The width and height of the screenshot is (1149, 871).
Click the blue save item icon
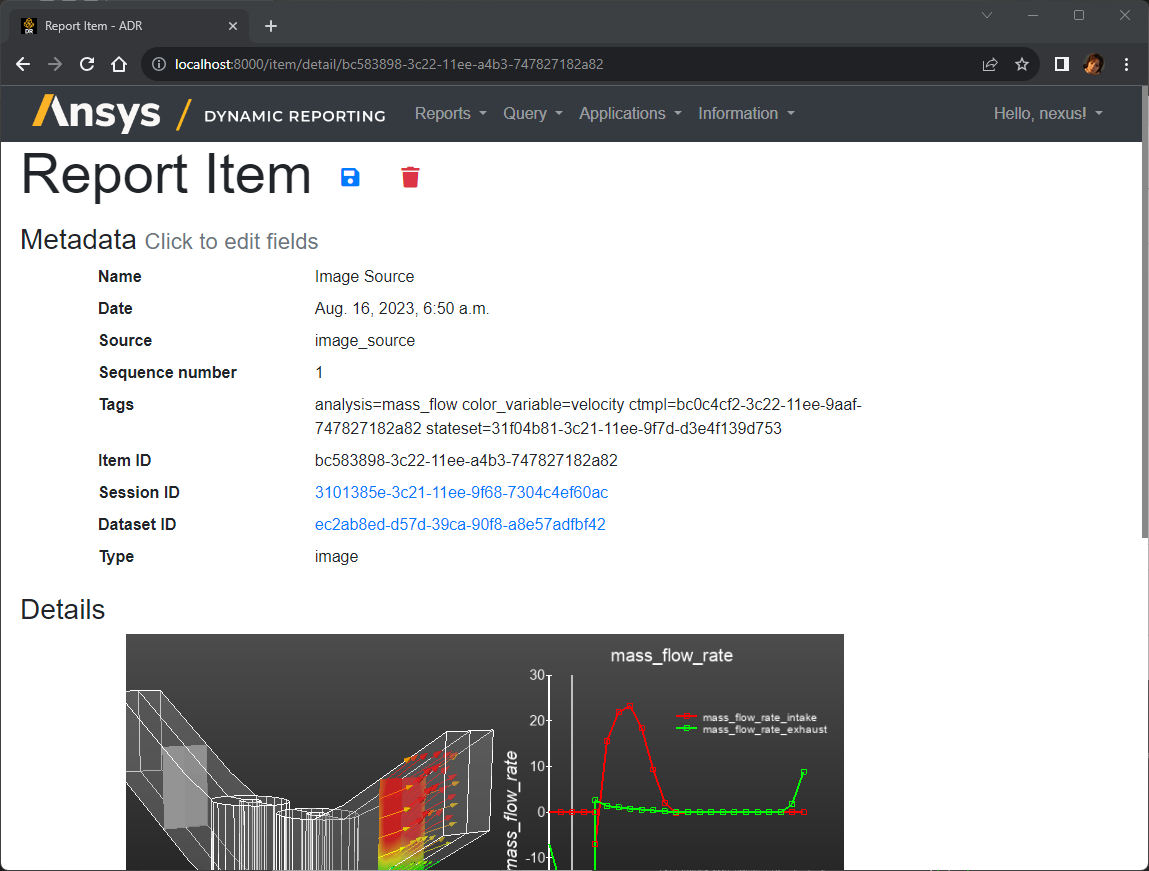click(x=350, y=177)
